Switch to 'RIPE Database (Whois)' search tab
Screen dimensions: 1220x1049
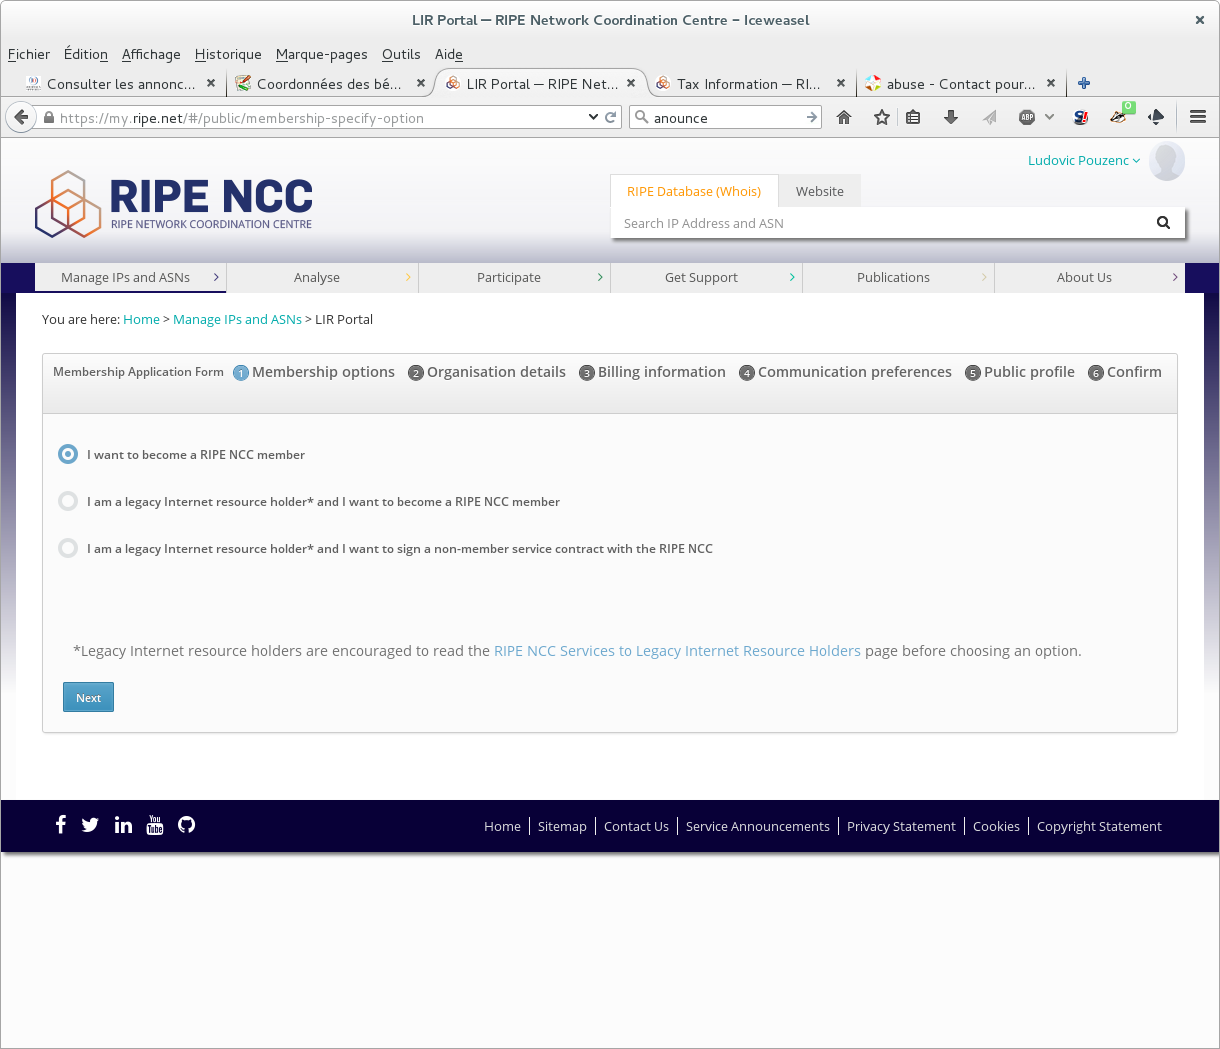tap(694, 191)
